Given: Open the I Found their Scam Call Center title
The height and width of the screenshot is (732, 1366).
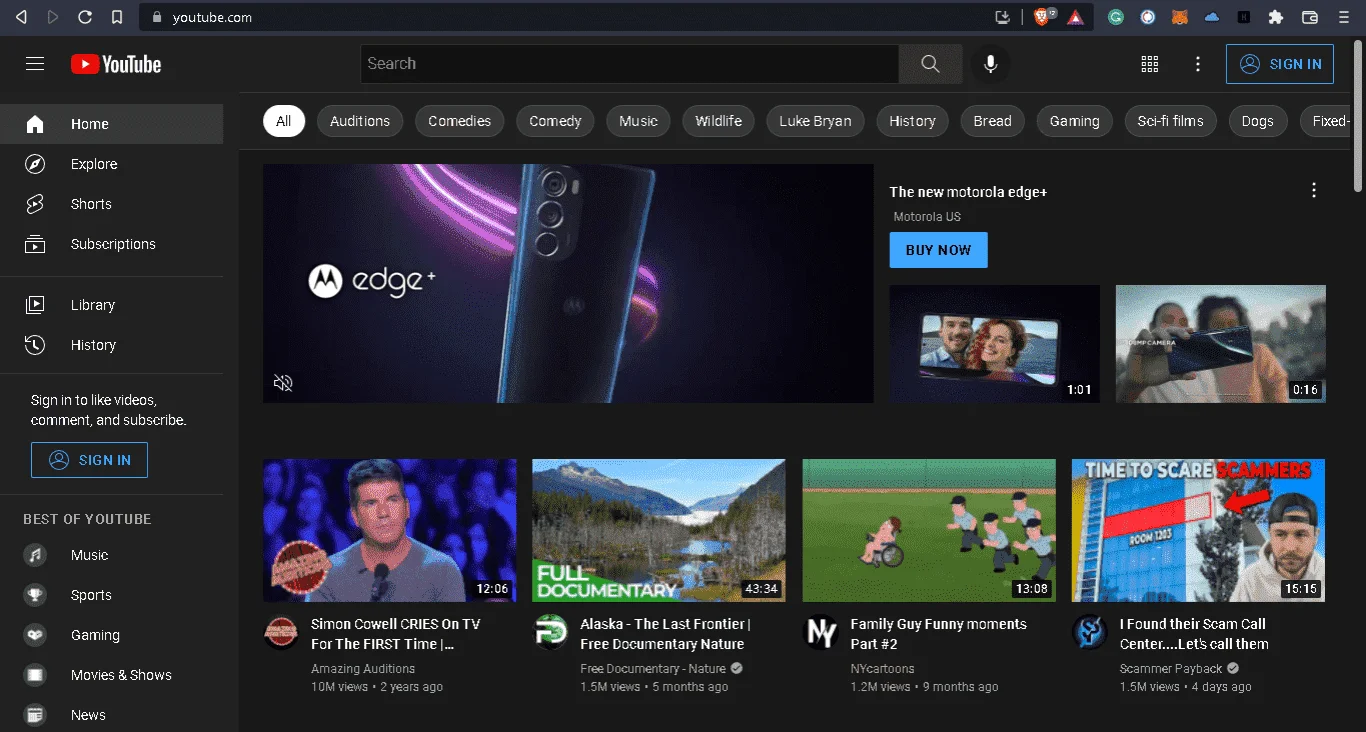Looking at the screenshot, I should tap(1194, 634).
